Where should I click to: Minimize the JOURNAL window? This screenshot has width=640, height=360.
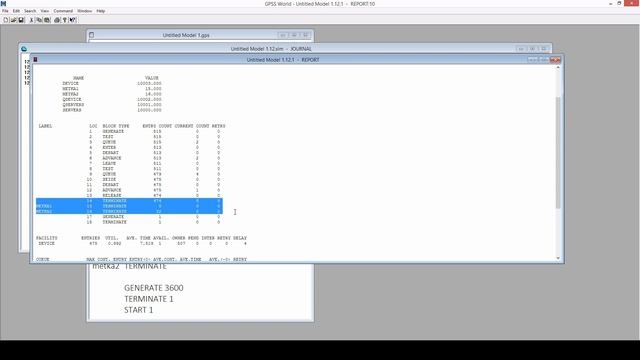pyautogui.click(x=521, y=49)
